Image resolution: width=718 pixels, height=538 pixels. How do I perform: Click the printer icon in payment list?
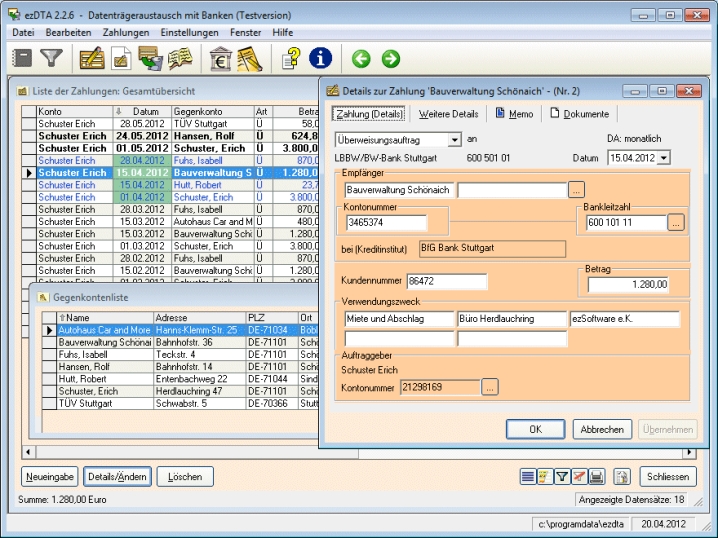[595, 477]
